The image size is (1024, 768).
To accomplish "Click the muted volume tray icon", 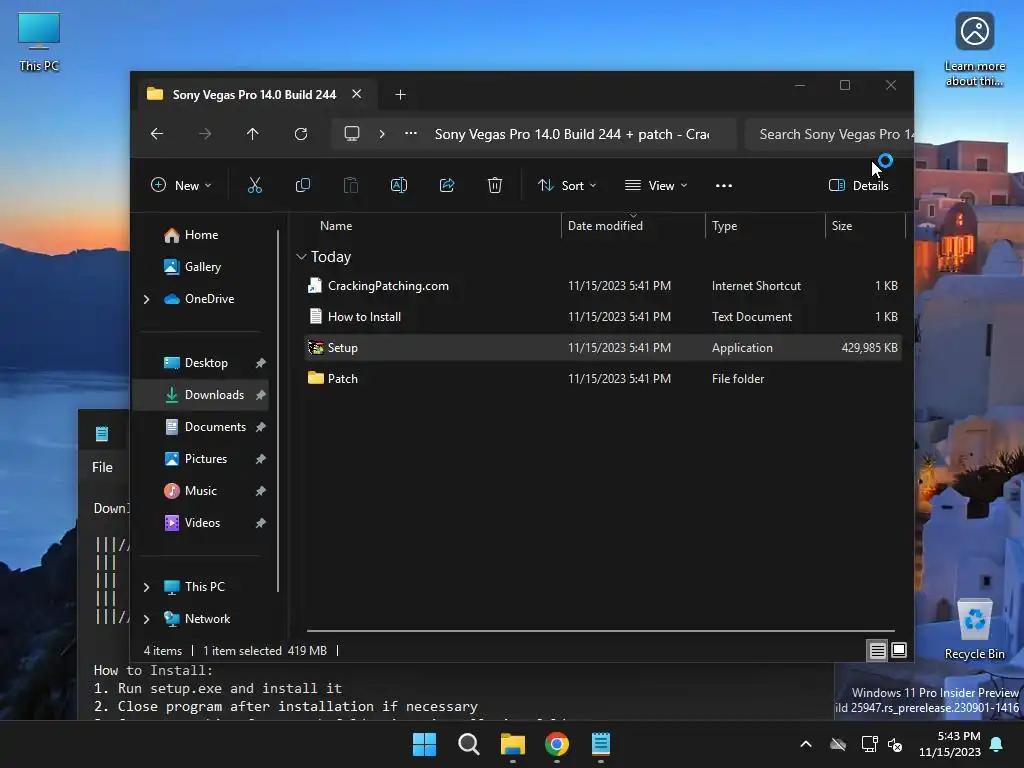I will click(895, 744).
